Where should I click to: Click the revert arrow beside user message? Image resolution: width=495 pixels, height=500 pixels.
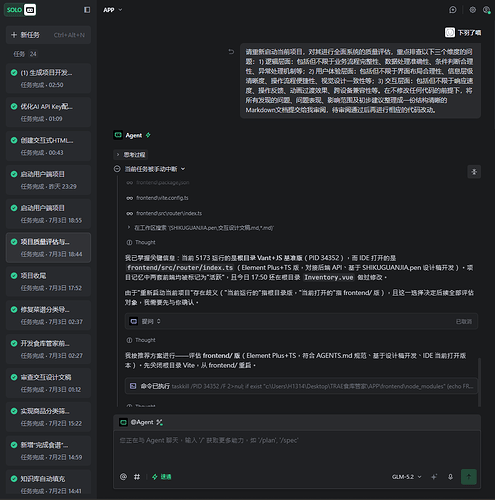(x=231, y=52)
